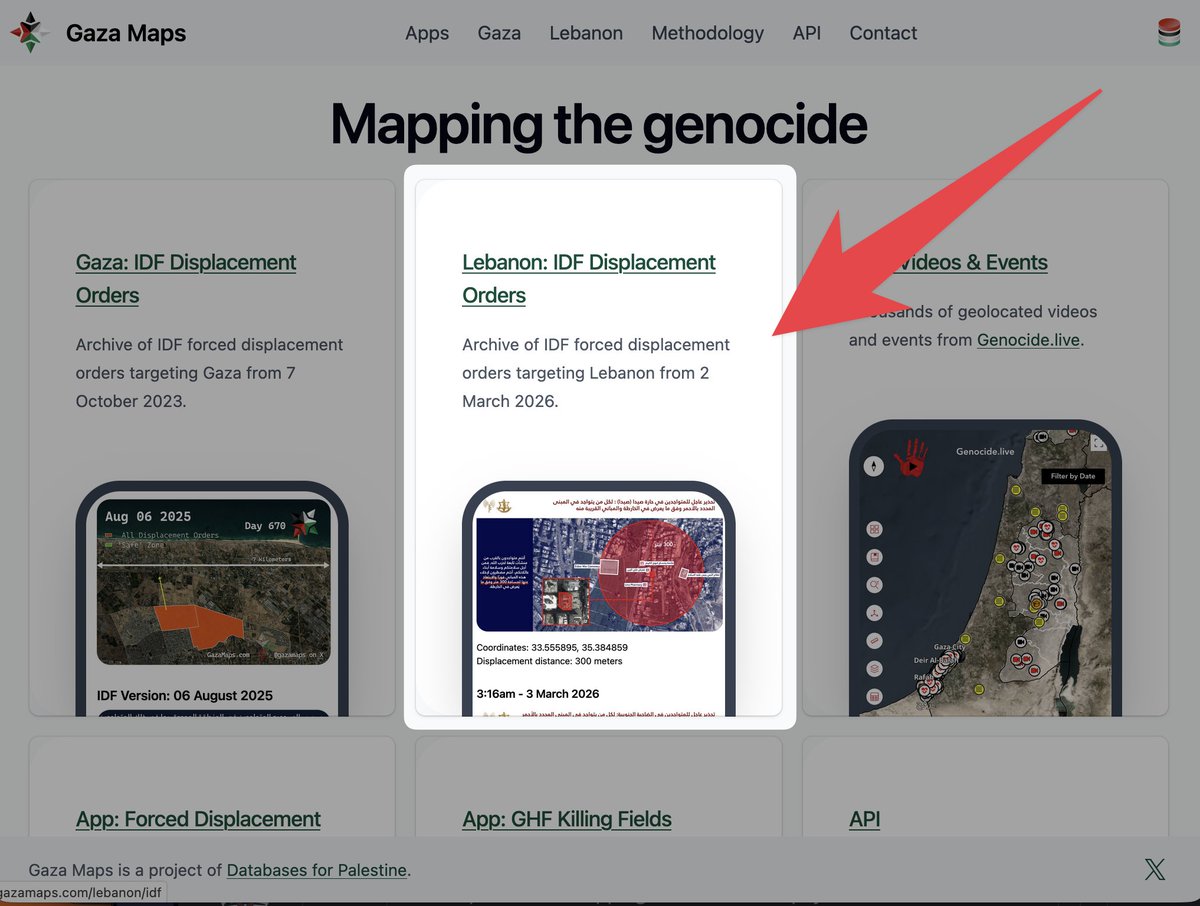The height and width of the screenshot is (906, 1200).
Task: Click the Mapping the genocide heading
Action: pyautogui.click(x=598, y=124)
